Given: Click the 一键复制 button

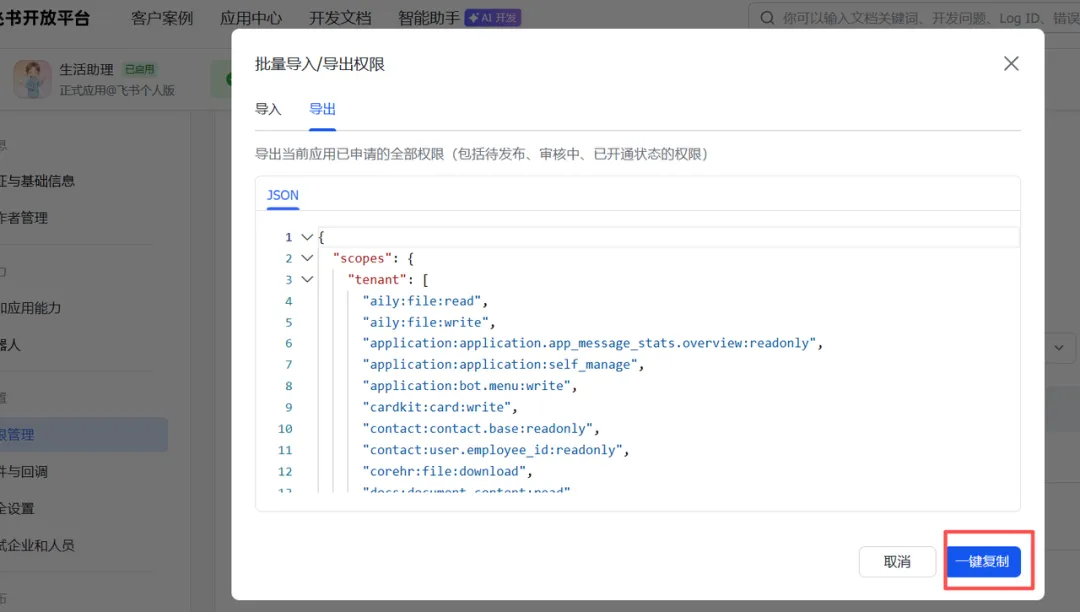Looking at the screenshot, I should (983, 562).
